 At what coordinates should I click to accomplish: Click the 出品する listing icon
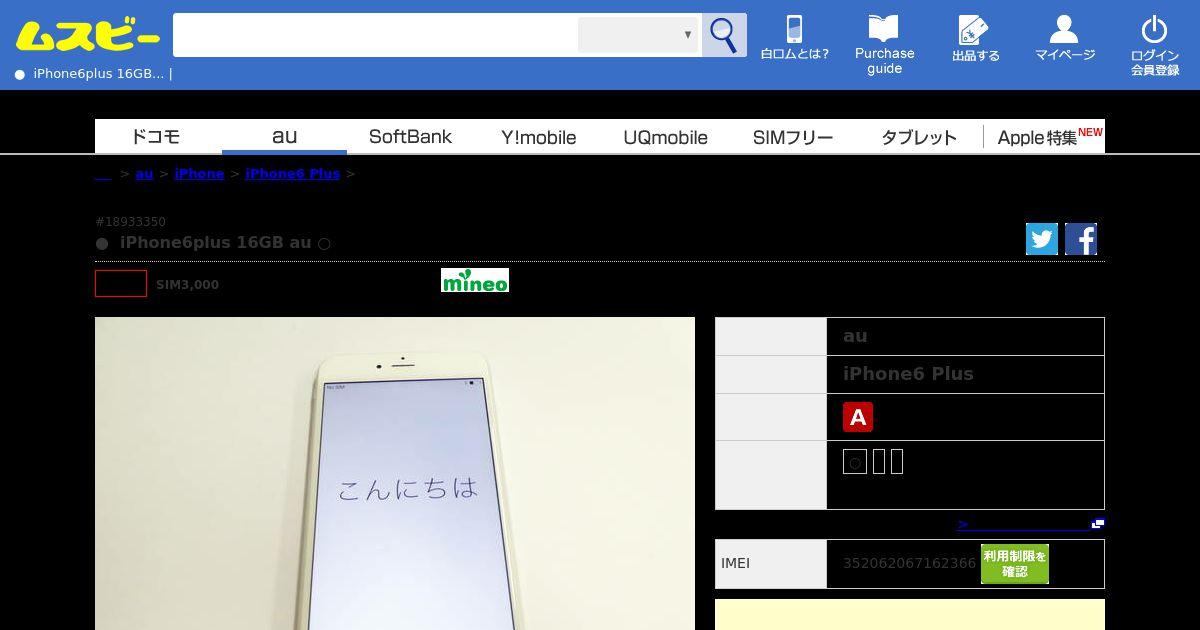tap(975, 39)
